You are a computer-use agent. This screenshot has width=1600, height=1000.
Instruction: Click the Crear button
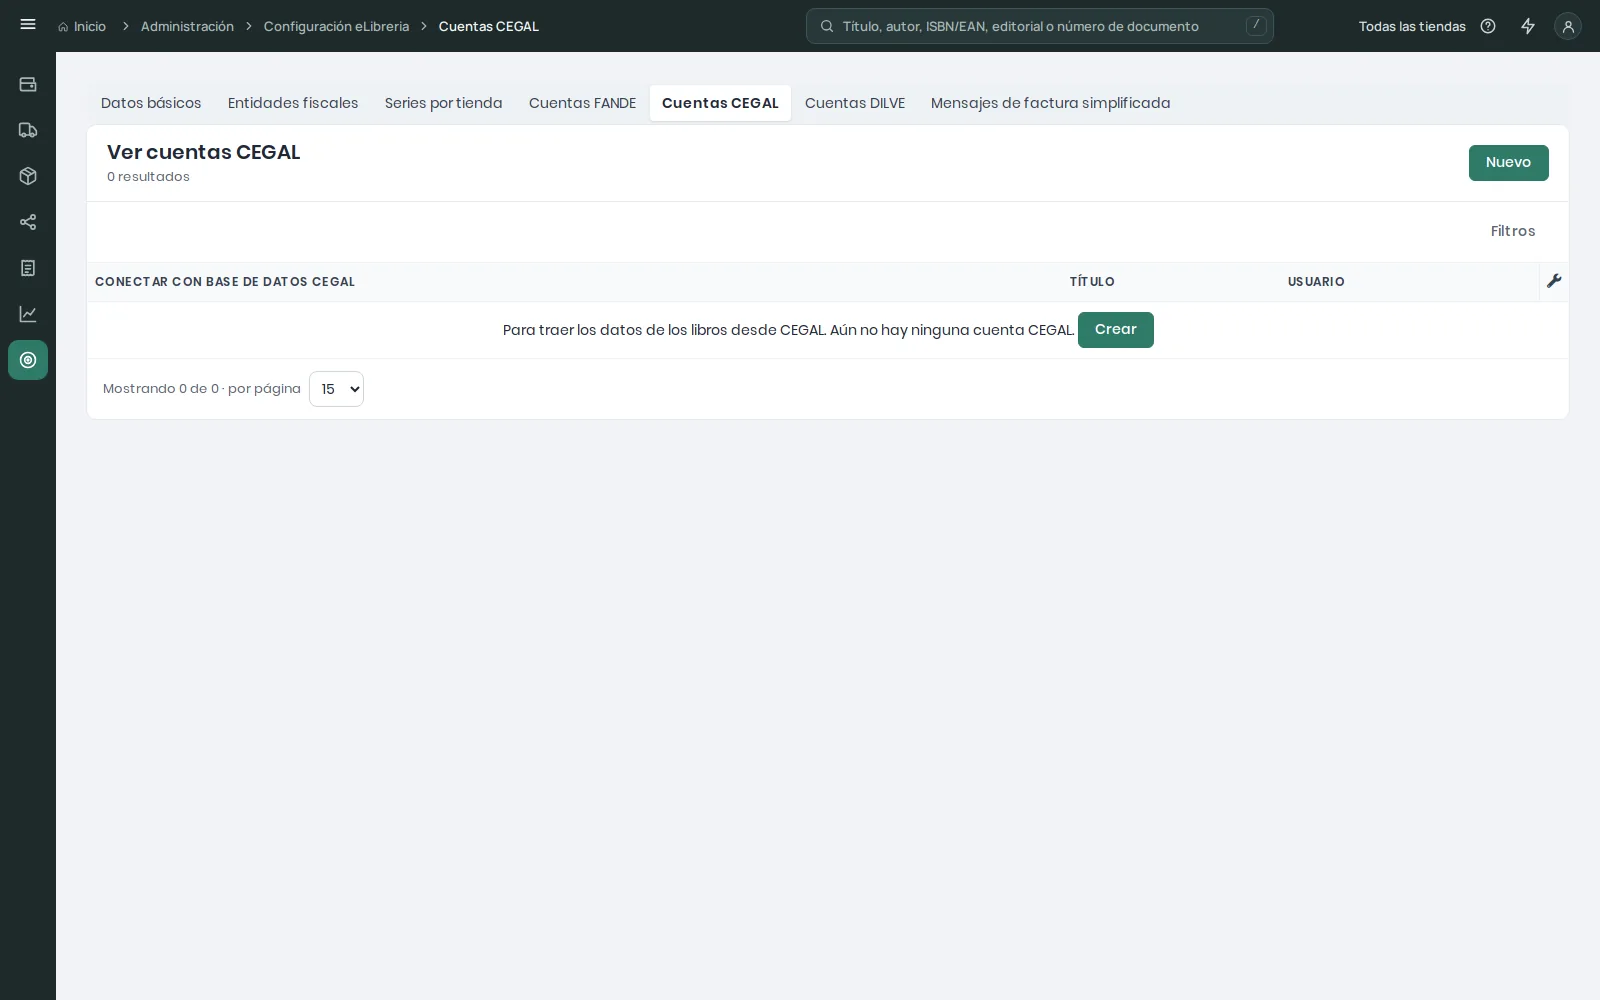pyautogui.click(x=1115, y=330)
